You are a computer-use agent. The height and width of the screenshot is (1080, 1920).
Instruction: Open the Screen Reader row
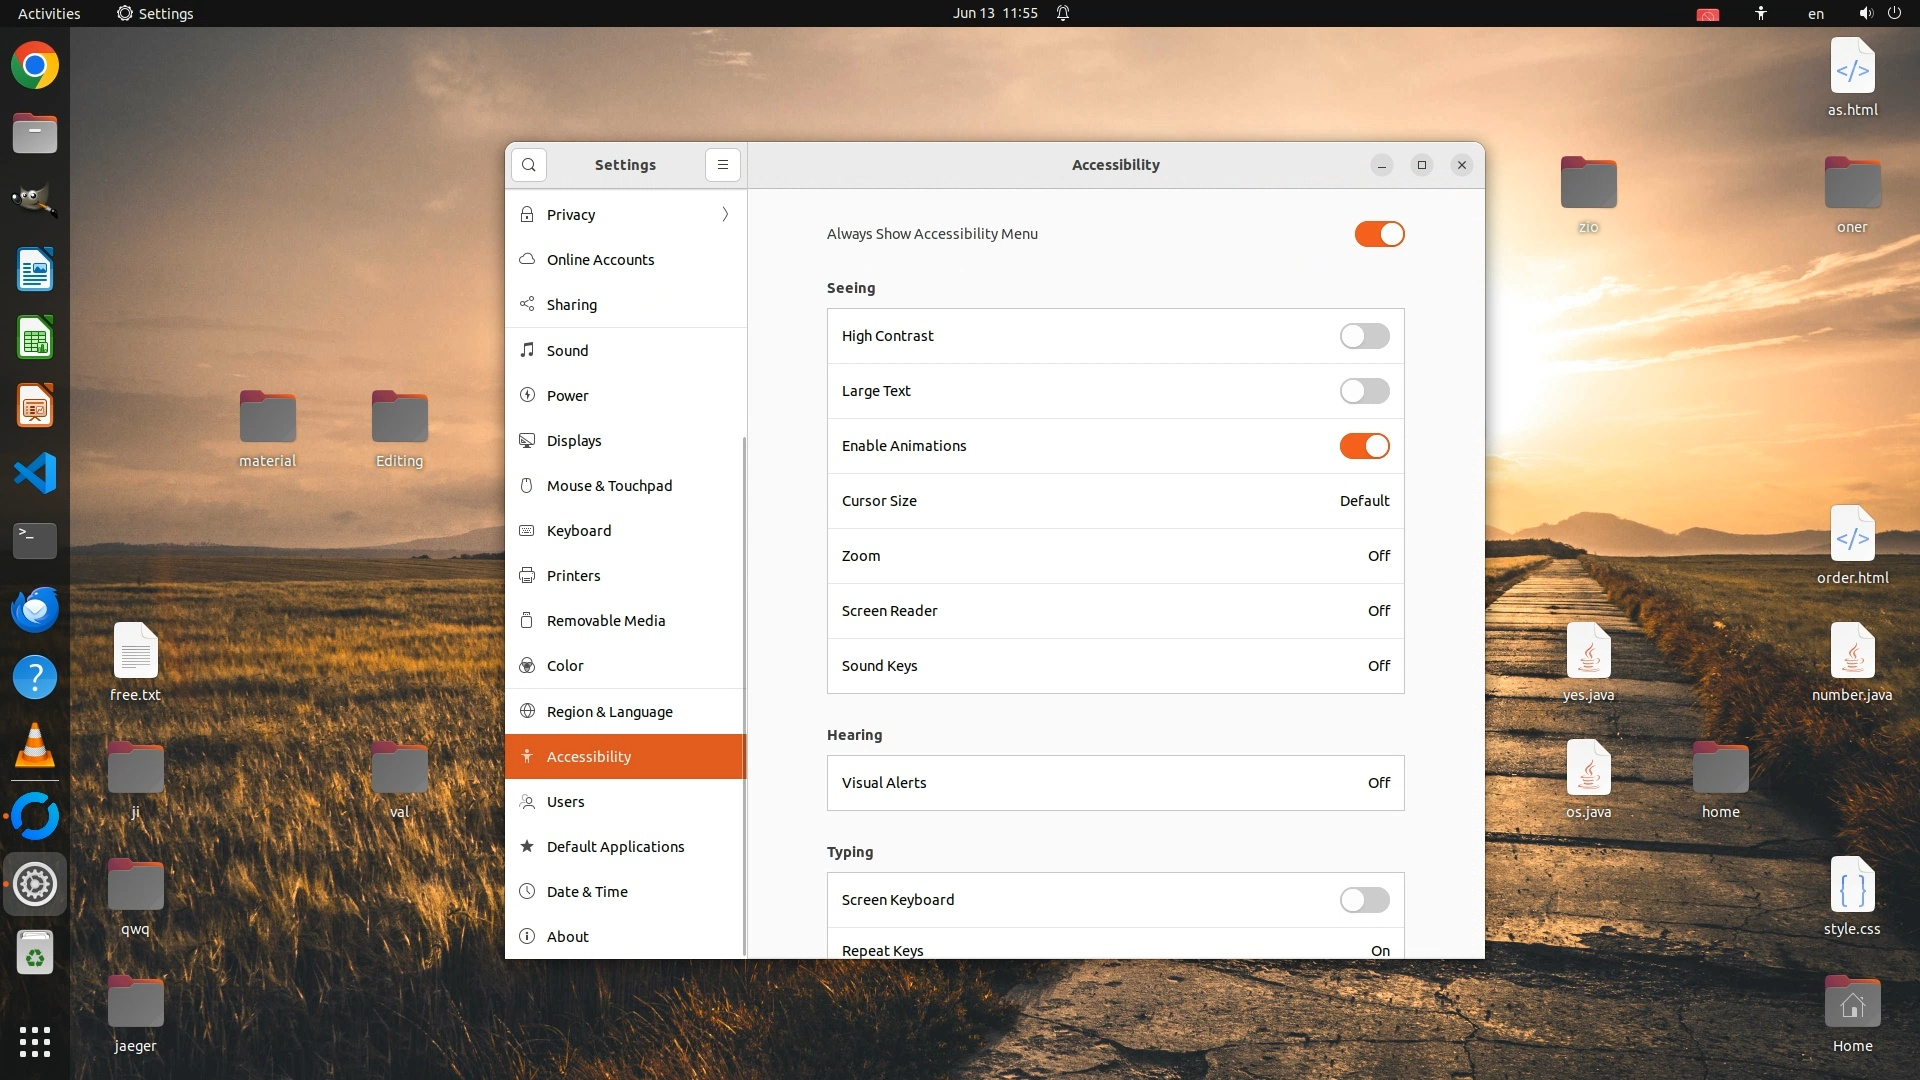[x=1115, y=611]
